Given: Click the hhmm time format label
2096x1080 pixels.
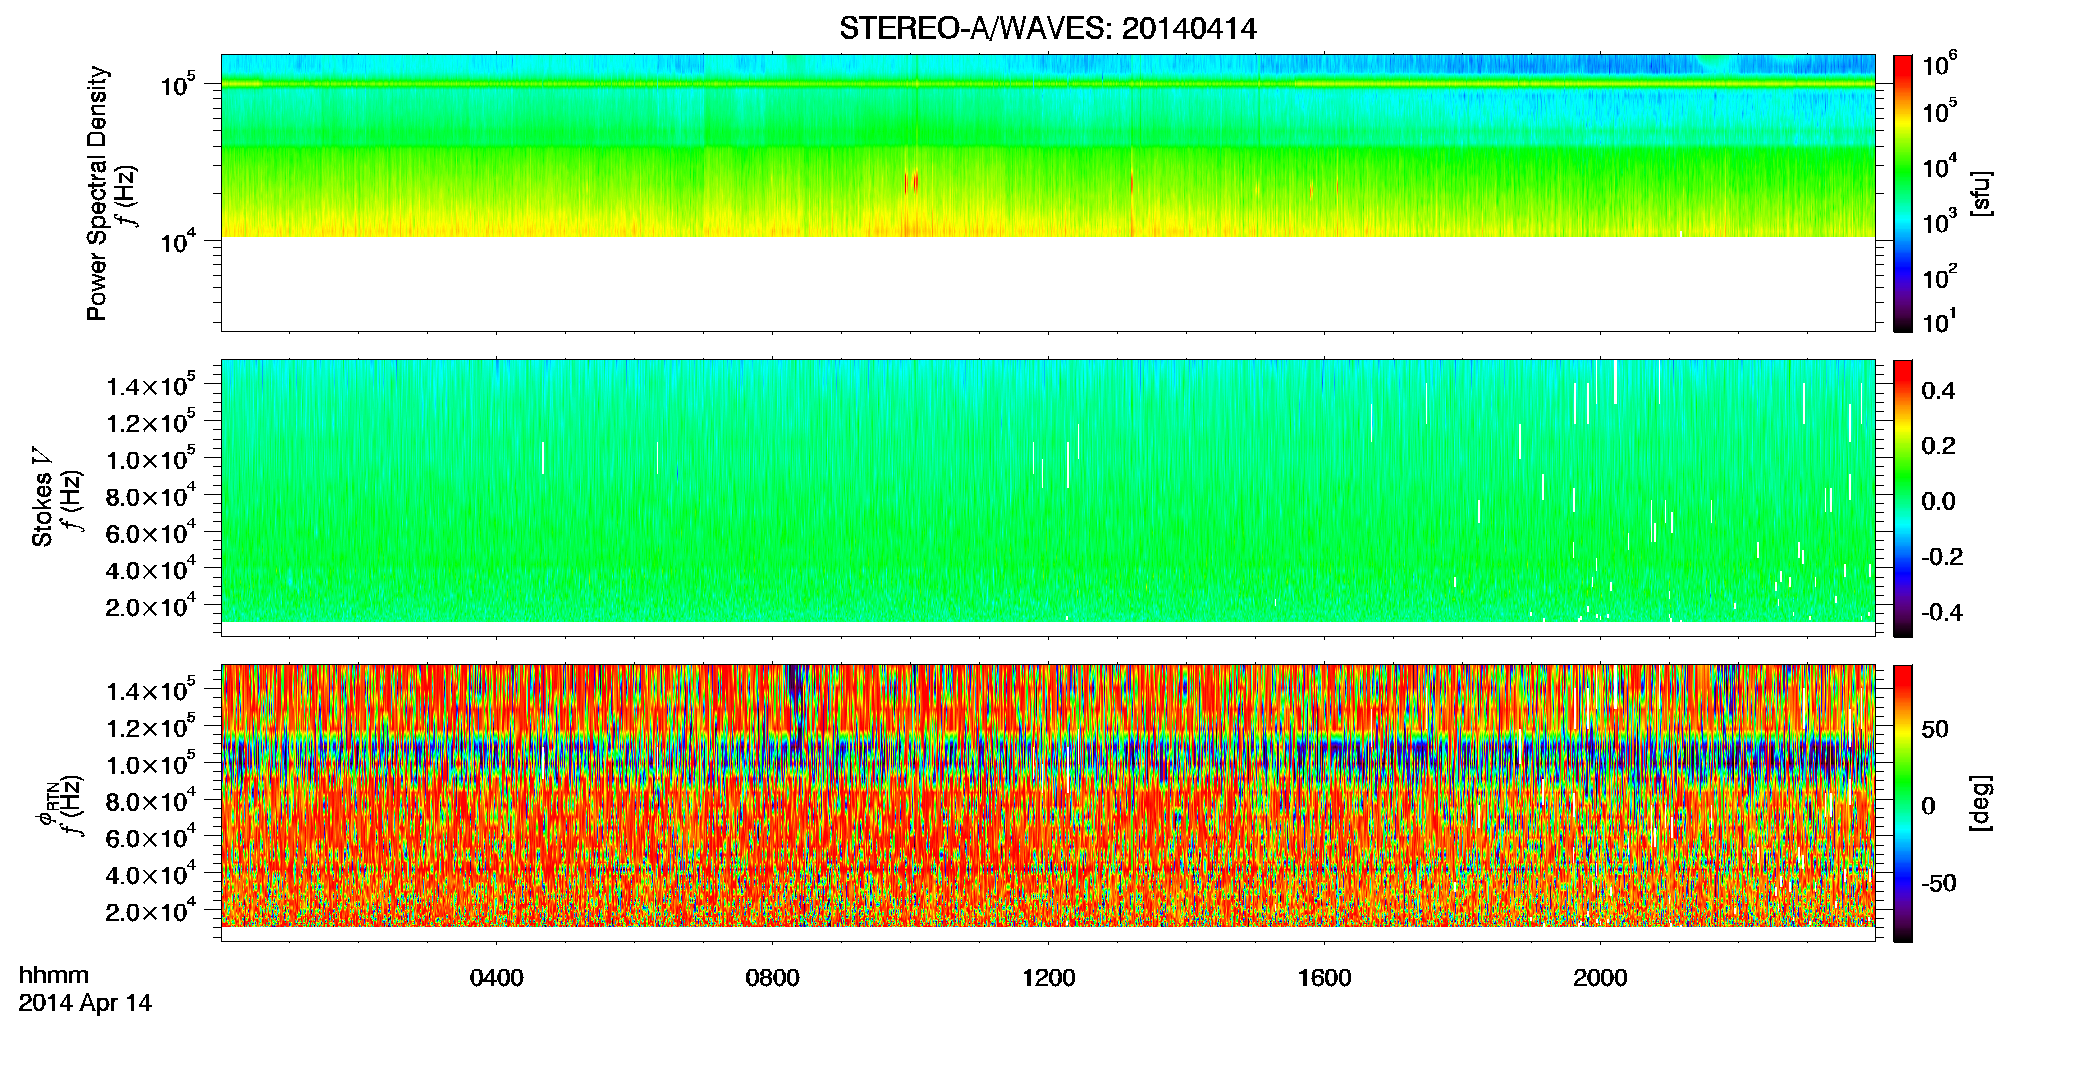Looking at the screenshot, I should coord(54,976).
